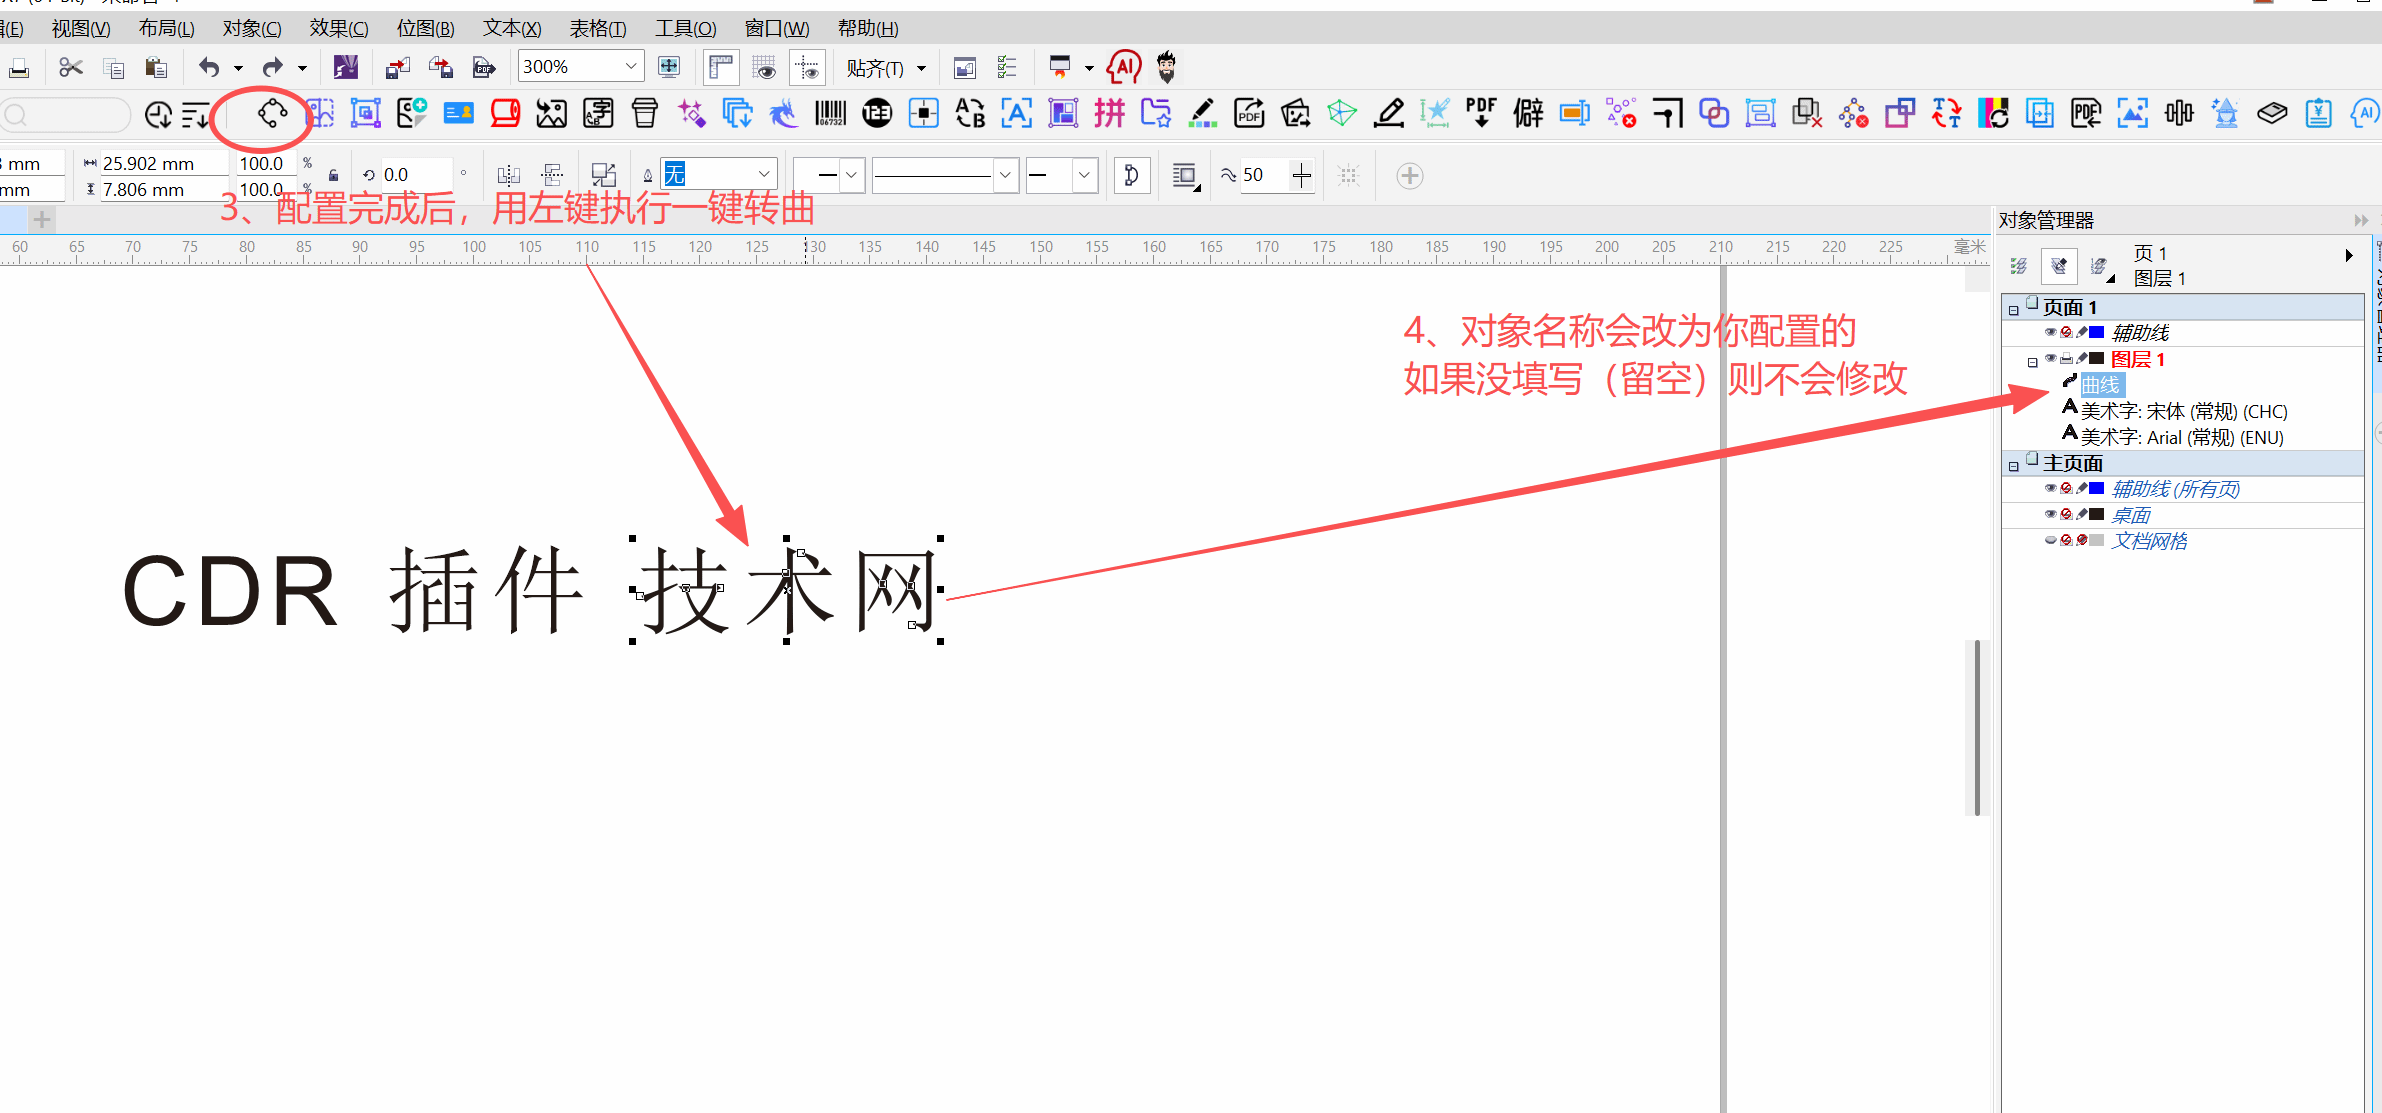Click the scissors cut icon
This screenshot has width=2382, height=1113.
pyautogui.click(x=70, y=67)
